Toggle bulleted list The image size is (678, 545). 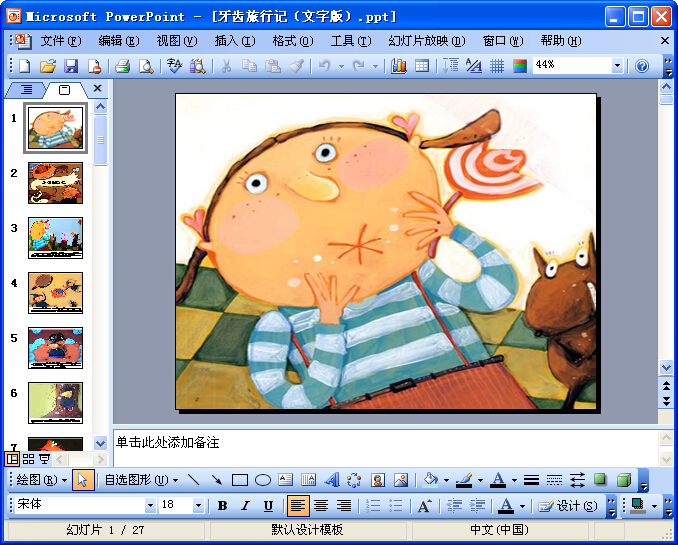pos(396,505)
